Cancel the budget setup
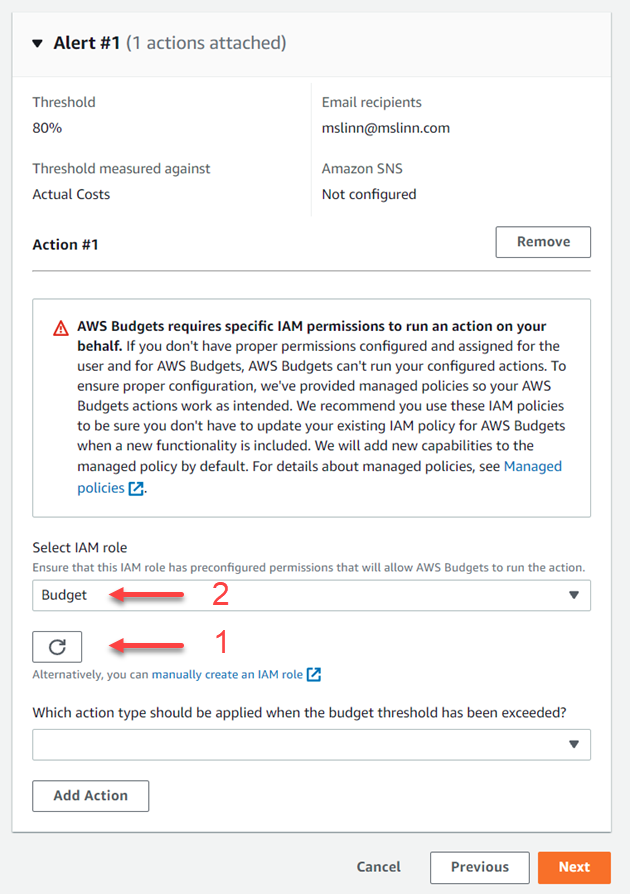This screenshot has height=894, width=630. click(378, 867)
